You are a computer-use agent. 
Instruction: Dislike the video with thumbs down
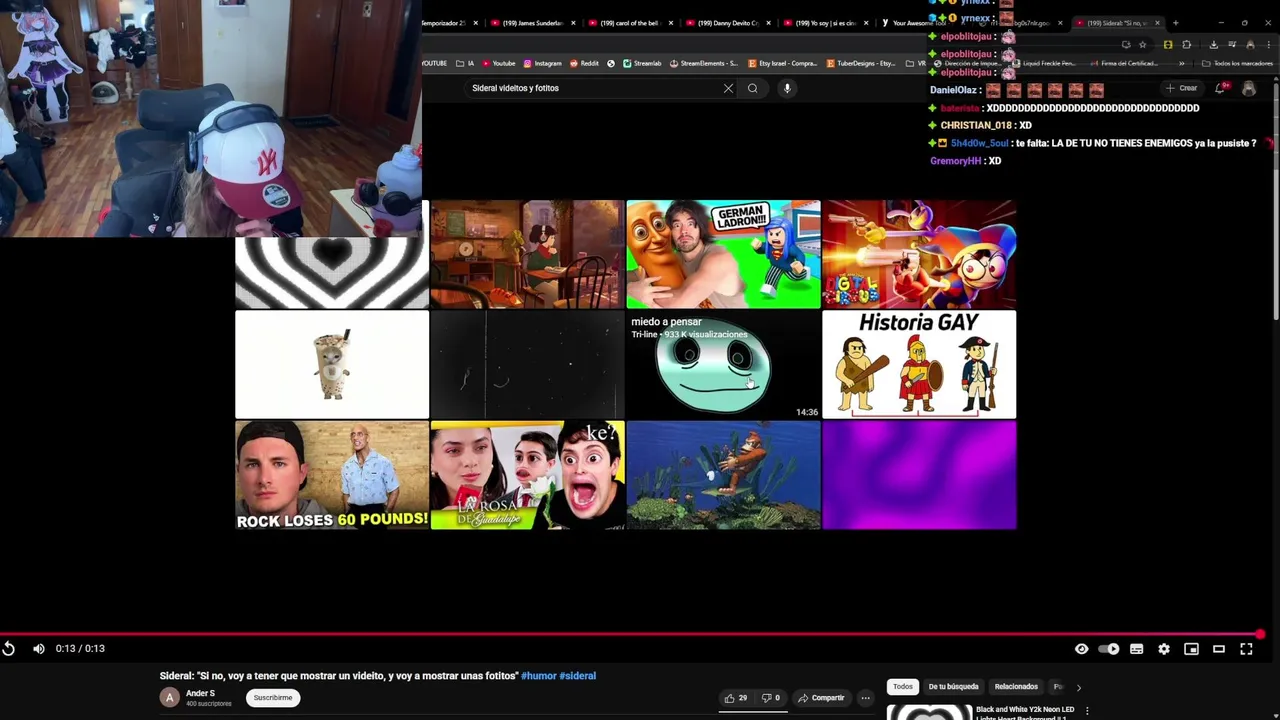(771, 698)
